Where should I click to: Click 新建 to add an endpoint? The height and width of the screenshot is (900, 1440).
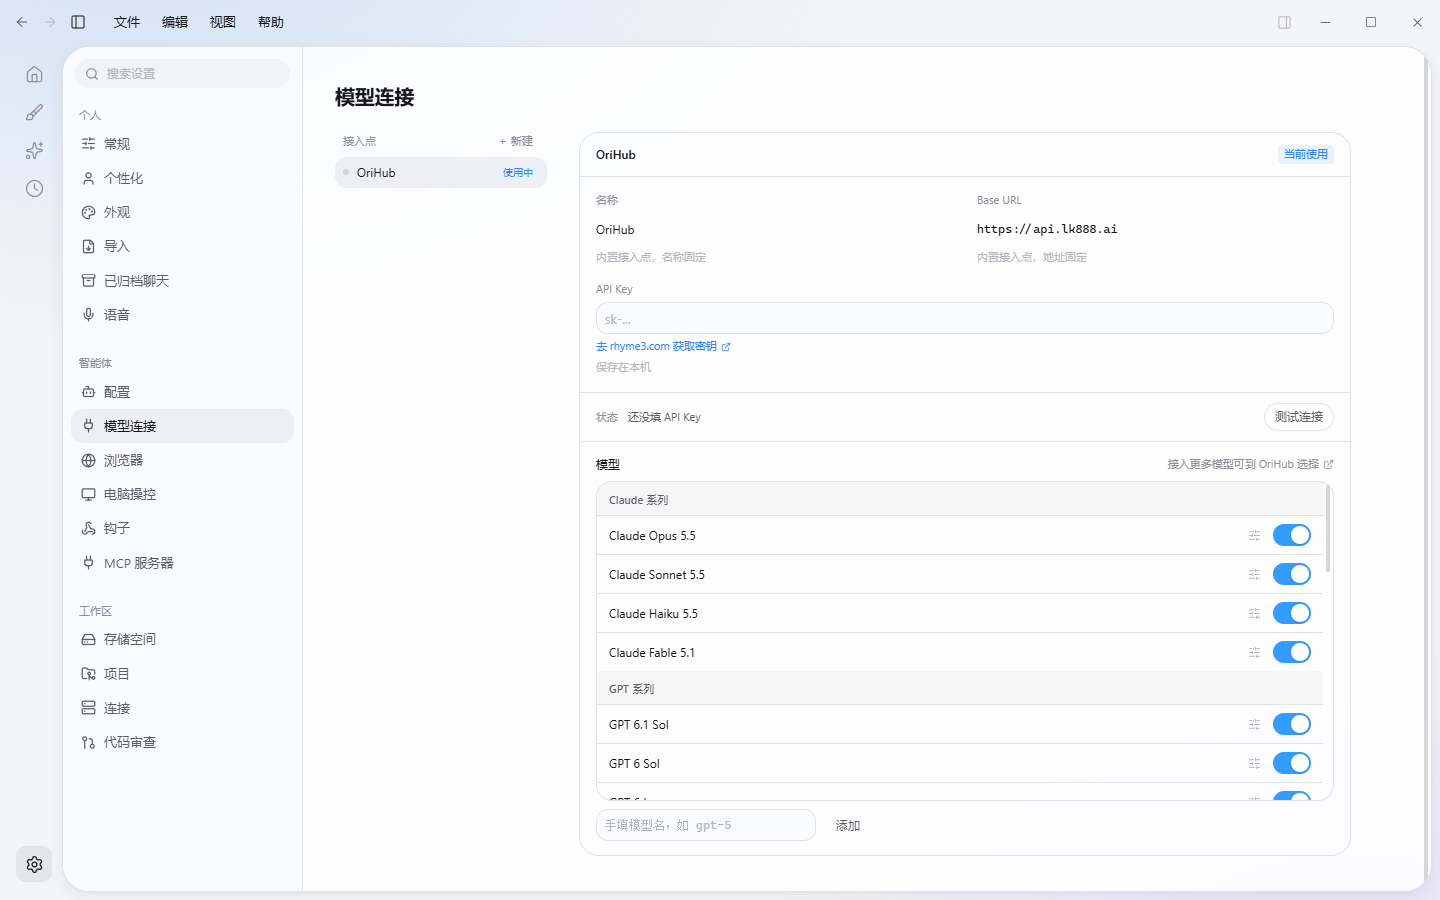click(516, 141)
